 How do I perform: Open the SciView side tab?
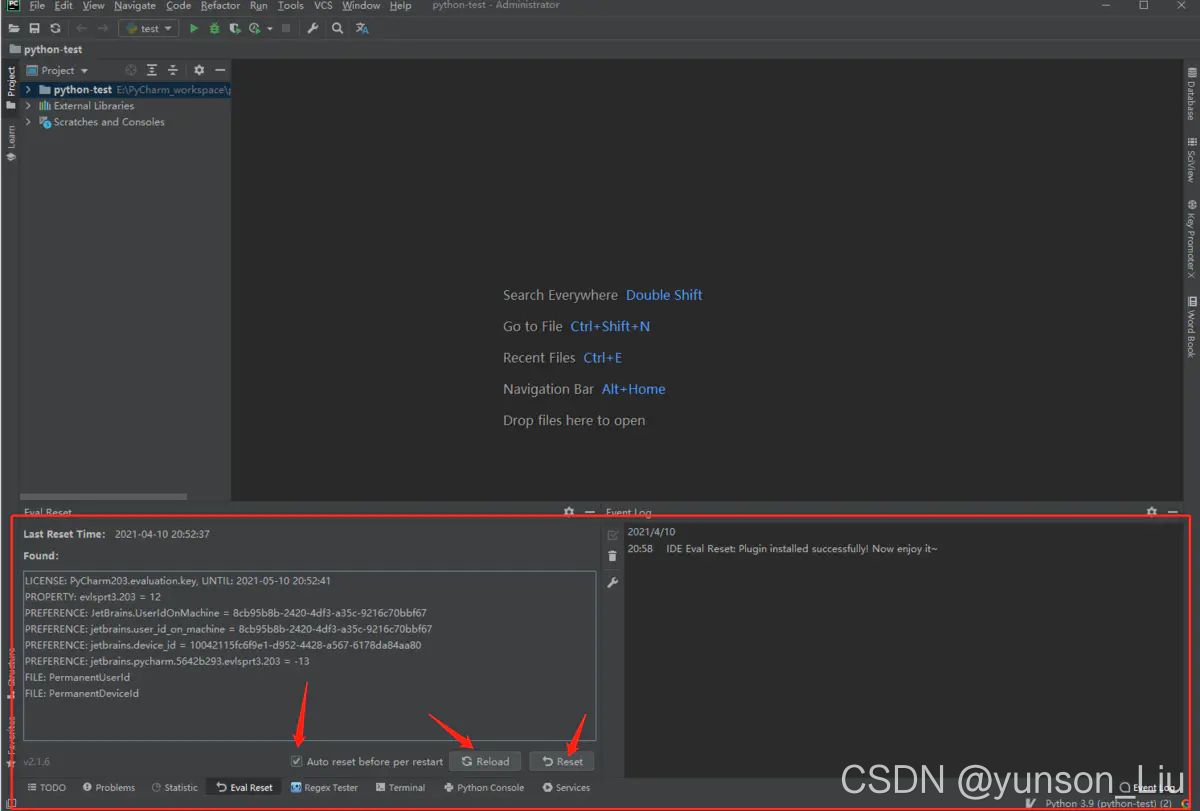[1191, 160]
